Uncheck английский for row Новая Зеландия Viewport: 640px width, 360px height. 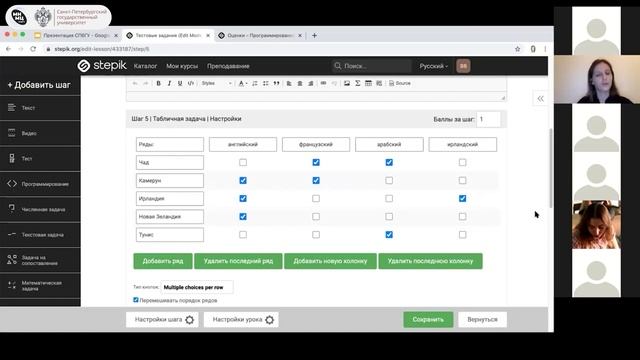243,217
